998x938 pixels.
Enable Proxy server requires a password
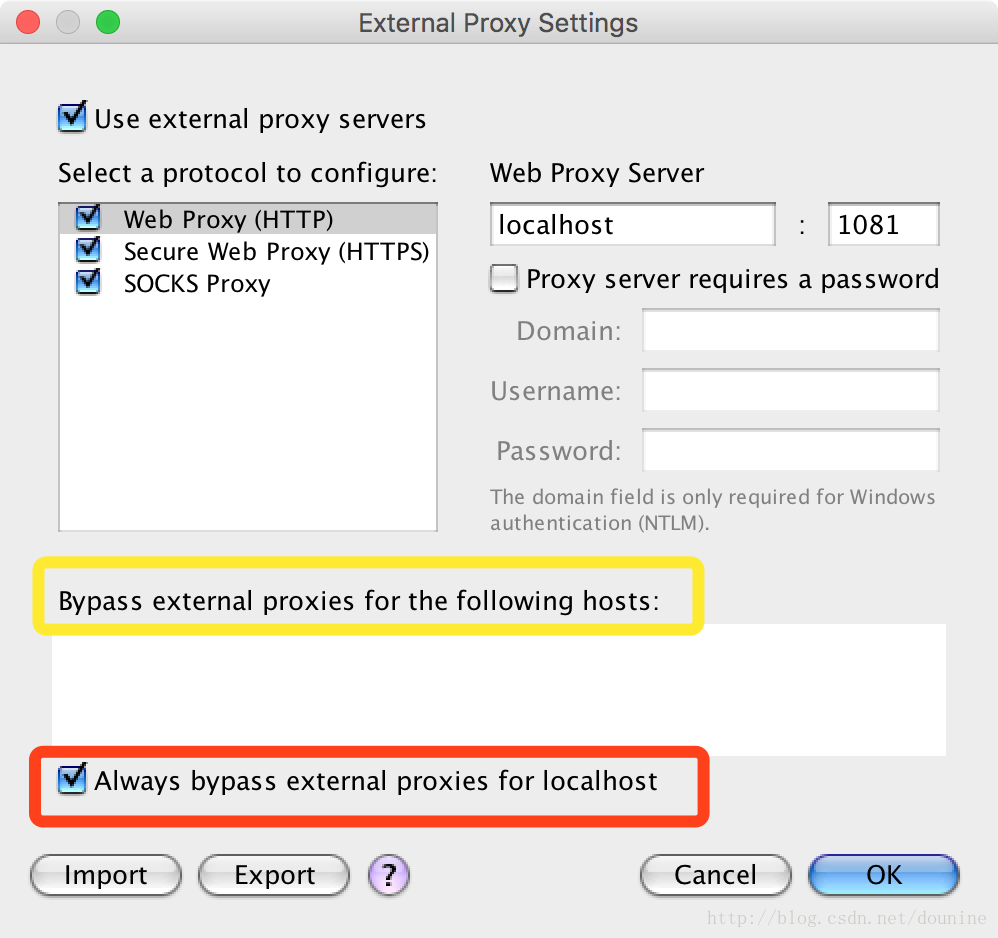[x=503, y=279]
